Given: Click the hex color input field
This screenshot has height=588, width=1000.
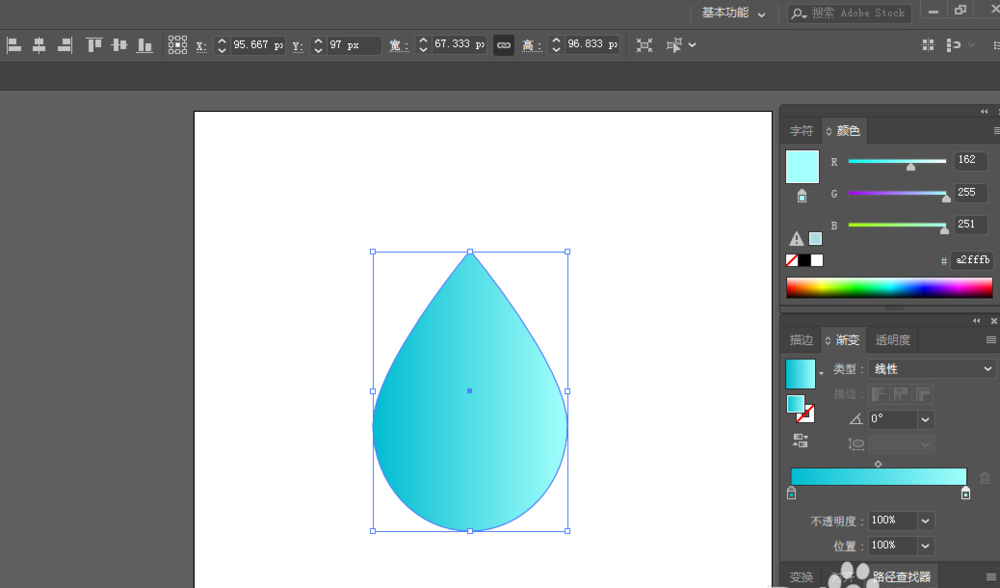Looking at the screenshot, I should pos(971,261).
